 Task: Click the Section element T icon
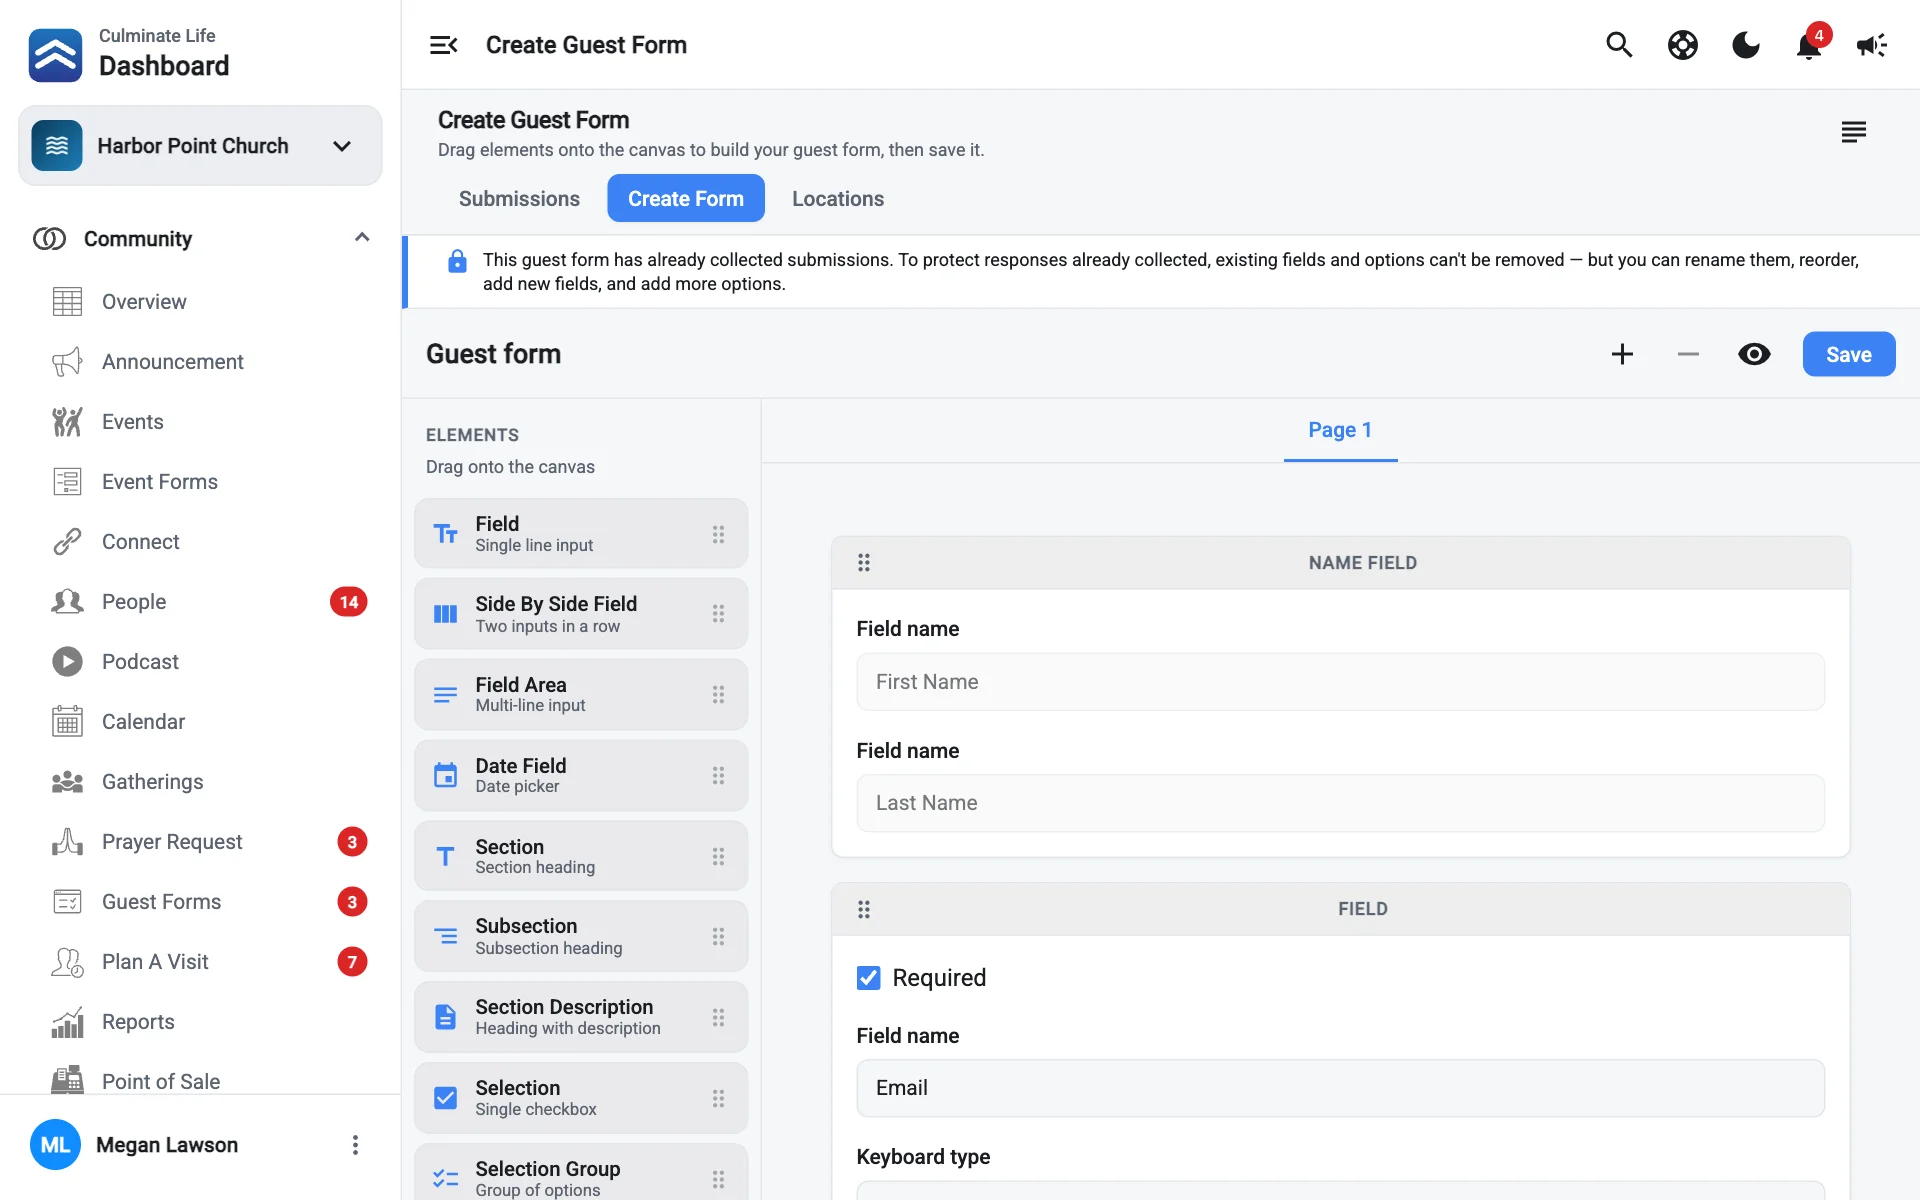point(445,857)
